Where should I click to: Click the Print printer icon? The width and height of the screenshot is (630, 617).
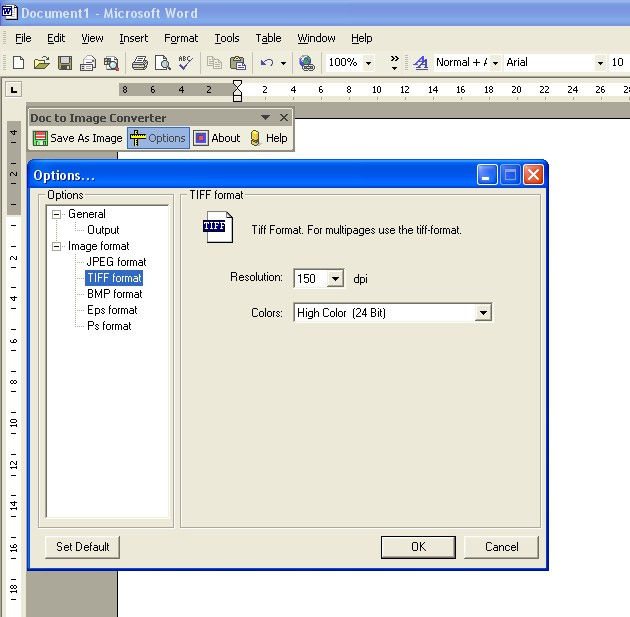click(139, 63)
